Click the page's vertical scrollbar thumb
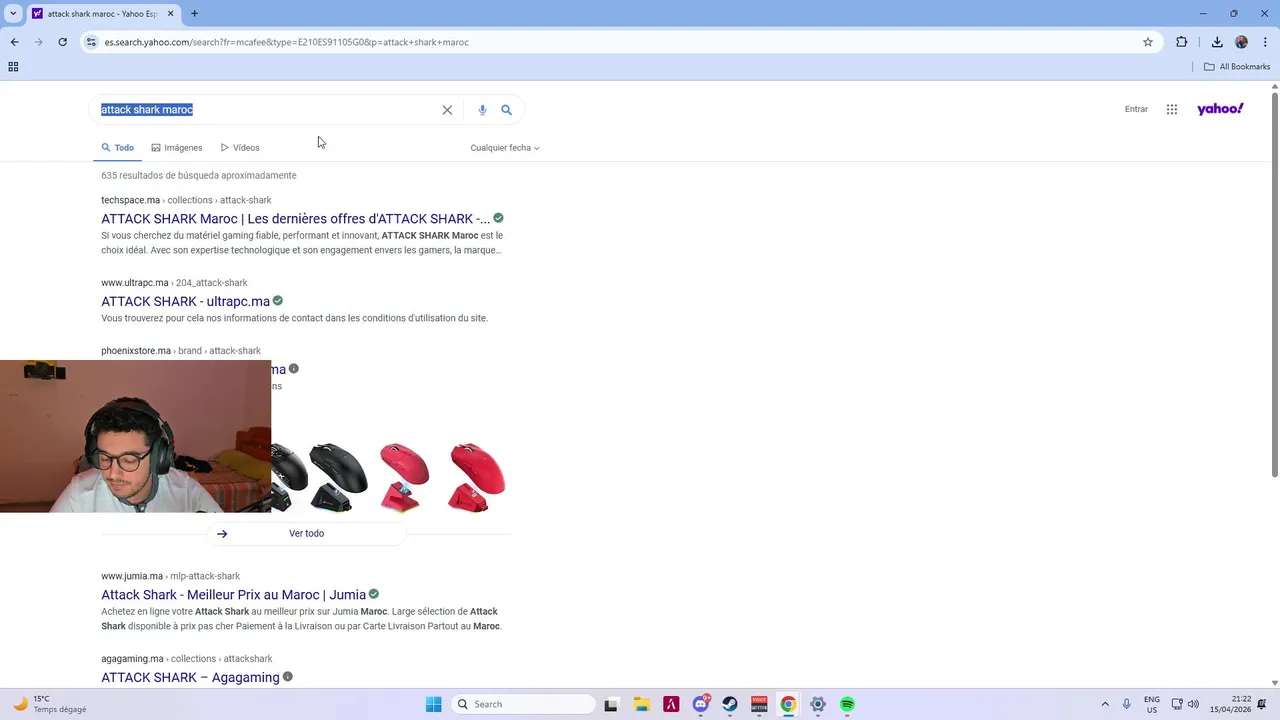Screen dimensions: 1280x720 pos(1274,285)
